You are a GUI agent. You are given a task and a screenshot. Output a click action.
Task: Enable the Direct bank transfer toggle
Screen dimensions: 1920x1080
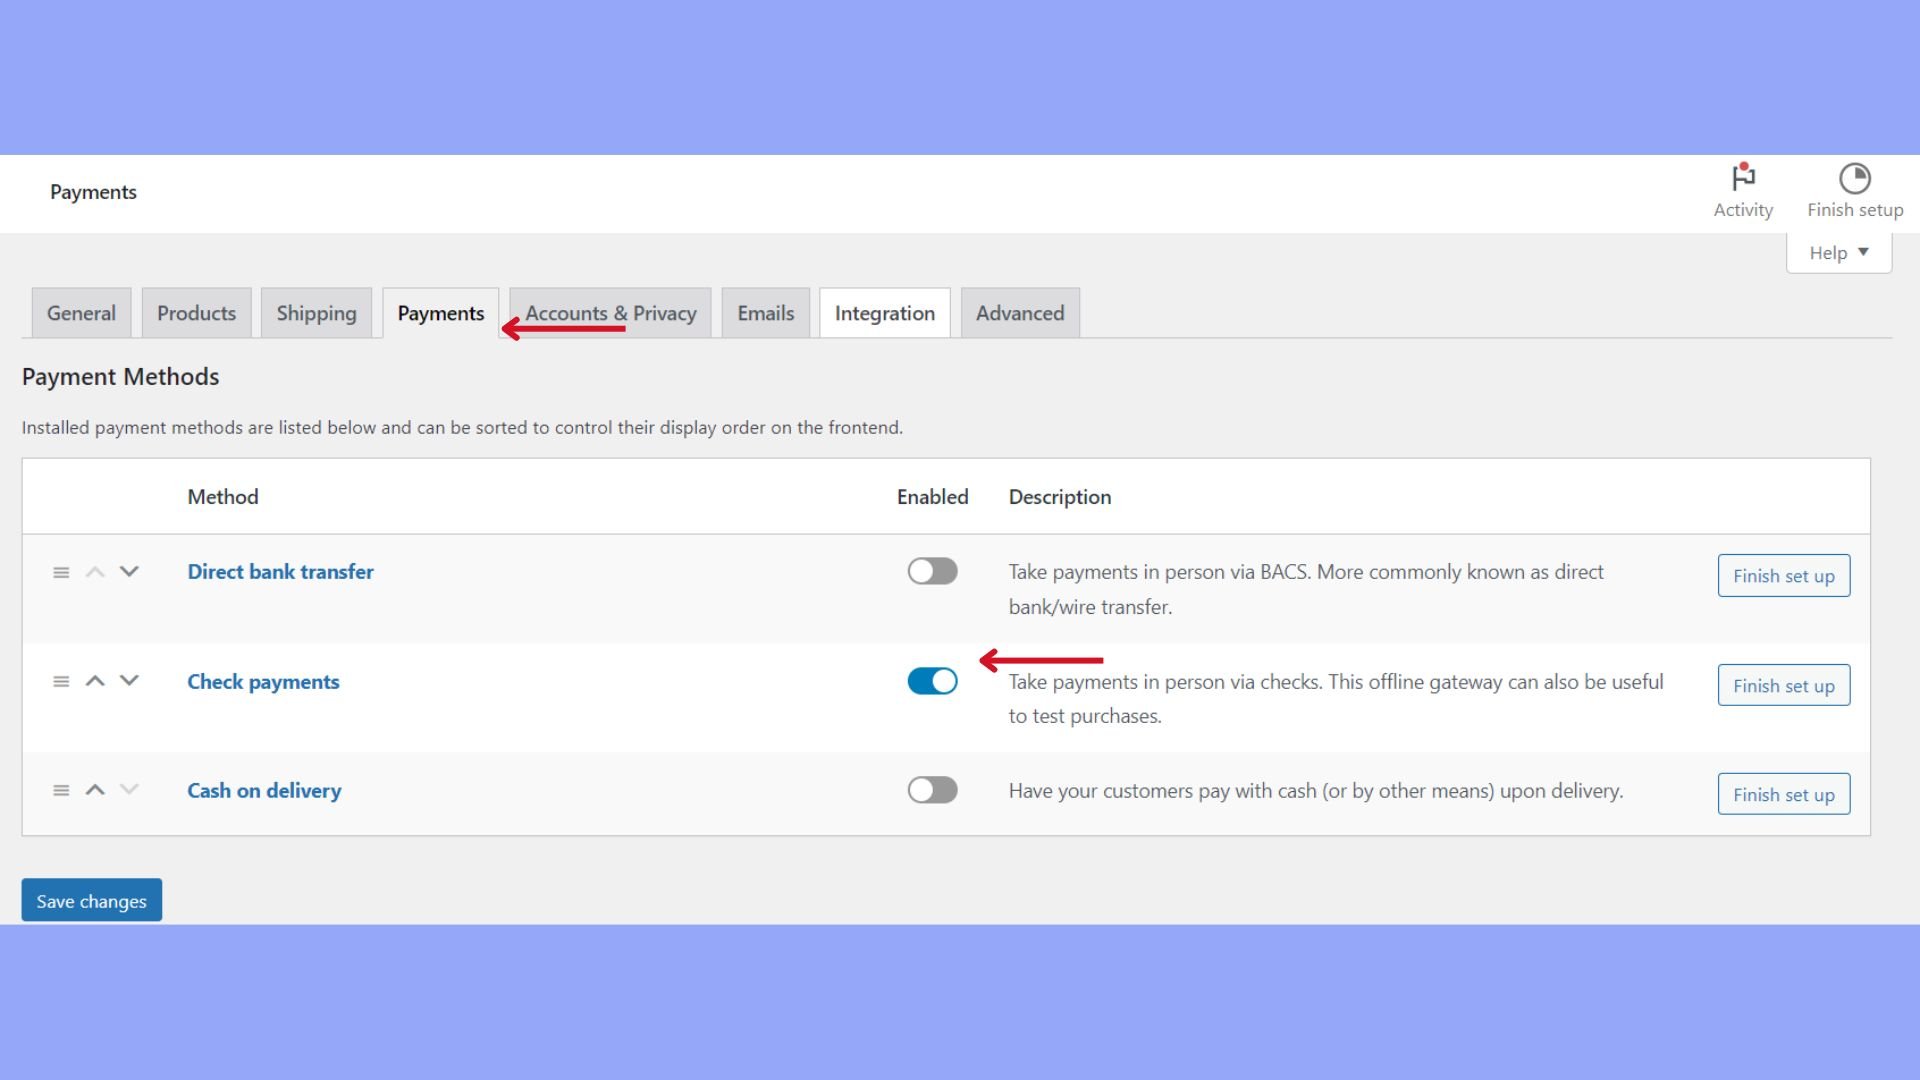[x=932, y=571]
